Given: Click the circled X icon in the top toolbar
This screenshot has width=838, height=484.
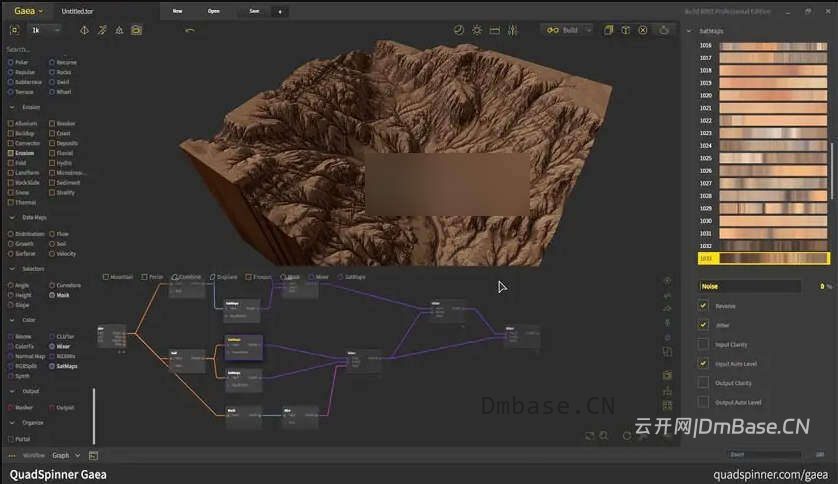Looking at the screenshot, I should [643, 30].
